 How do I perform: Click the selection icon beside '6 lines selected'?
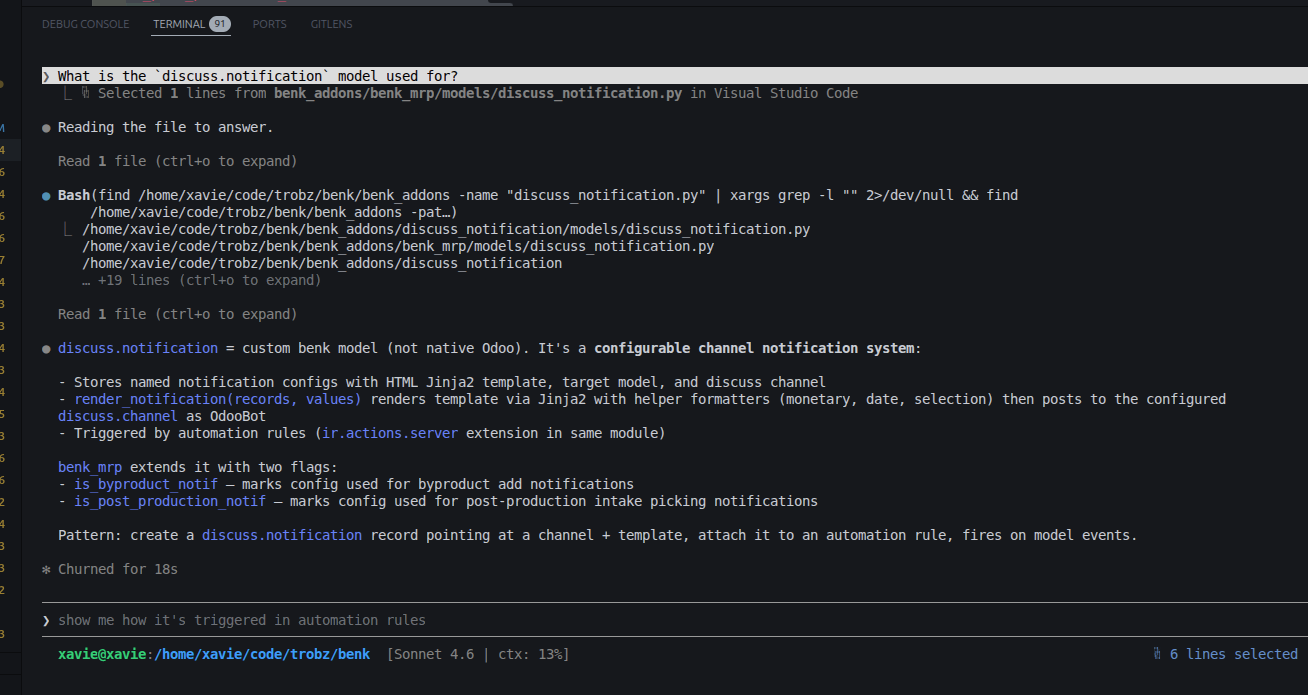1157,654
